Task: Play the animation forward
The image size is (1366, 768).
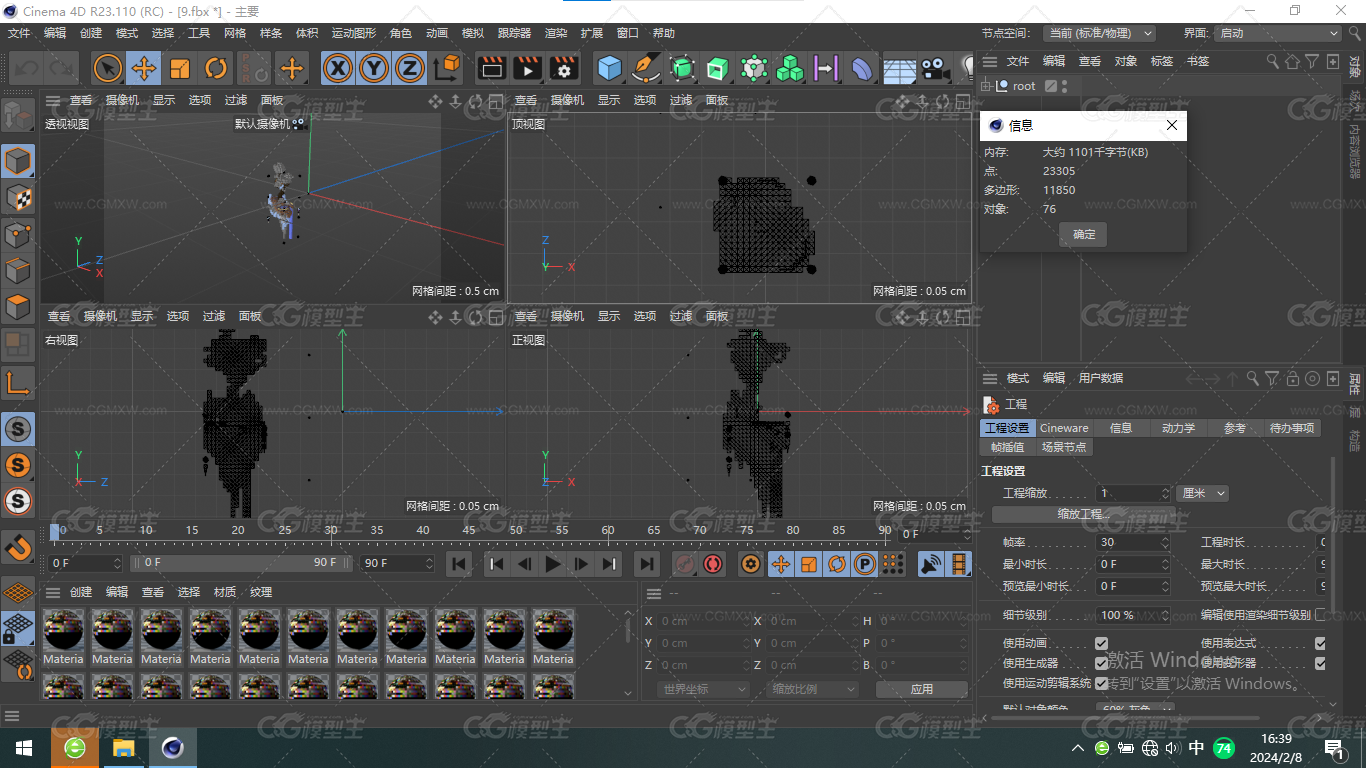Action: [553, 564]
